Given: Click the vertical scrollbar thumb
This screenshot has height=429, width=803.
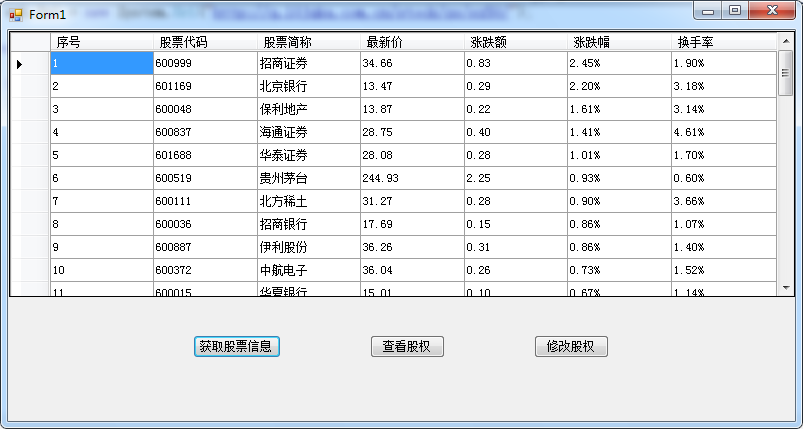Looking at the screenshot, I should (x=786, y=73).
